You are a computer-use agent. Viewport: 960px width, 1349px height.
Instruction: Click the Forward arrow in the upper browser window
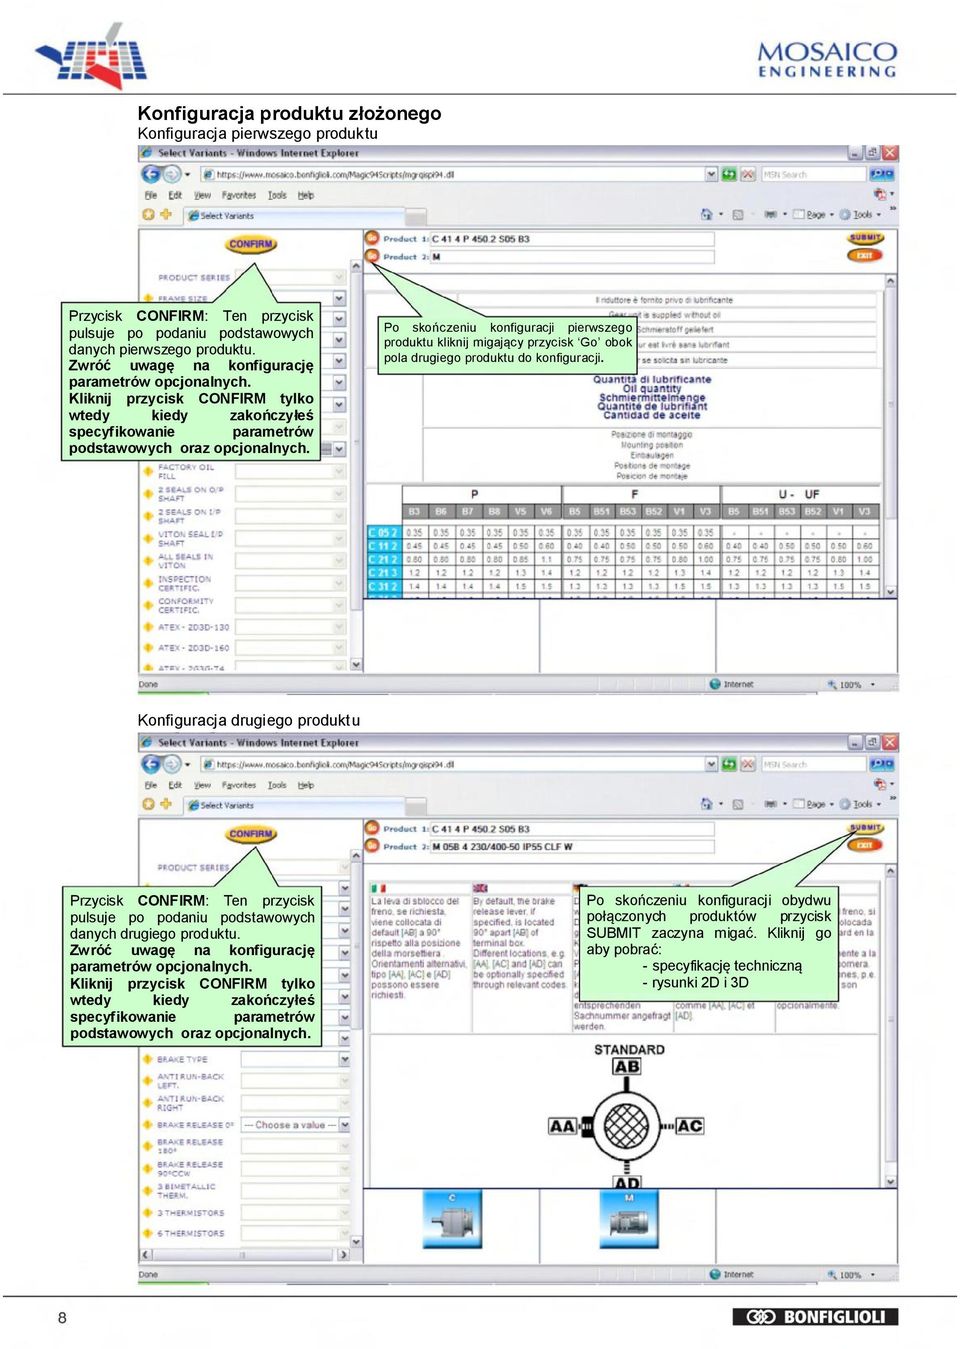[171, 174]
